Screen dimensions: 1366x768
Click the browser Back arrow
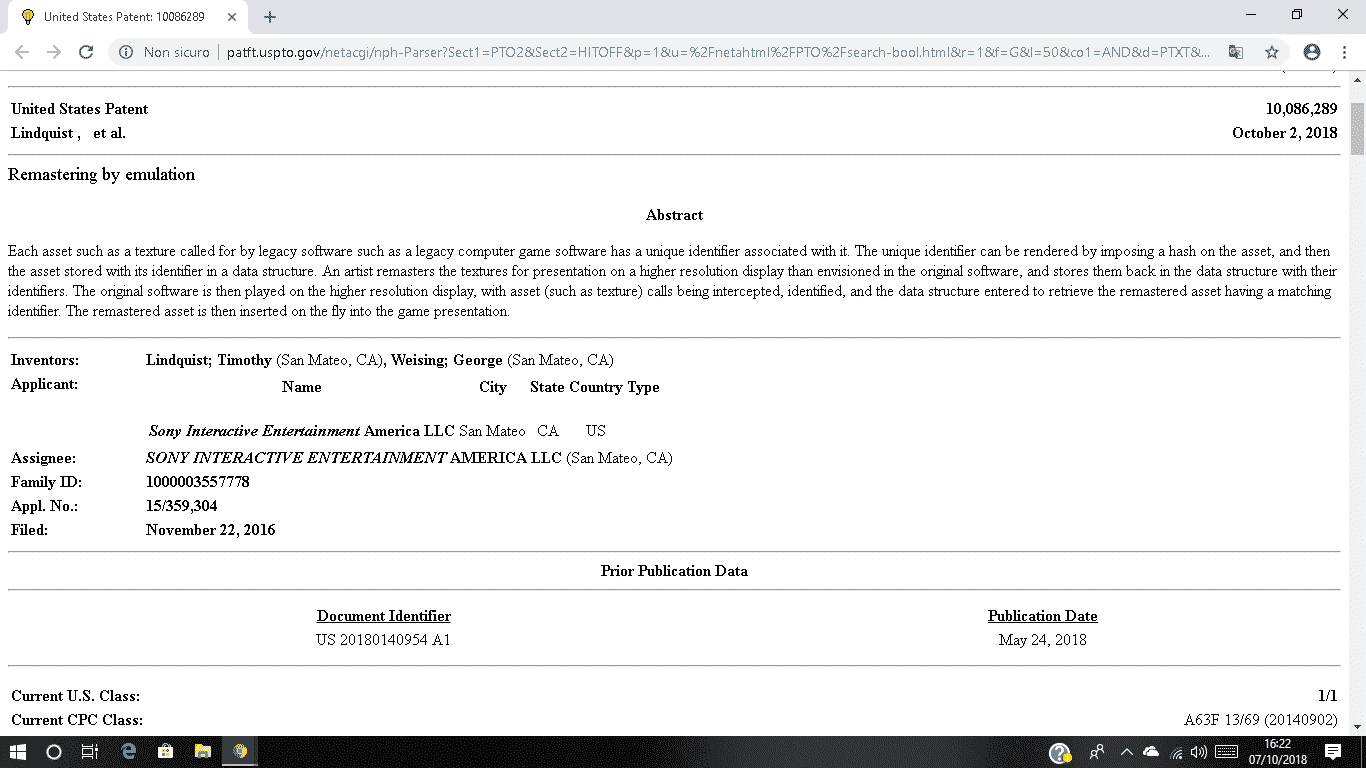pyautogui.click(x=22, y=52)
